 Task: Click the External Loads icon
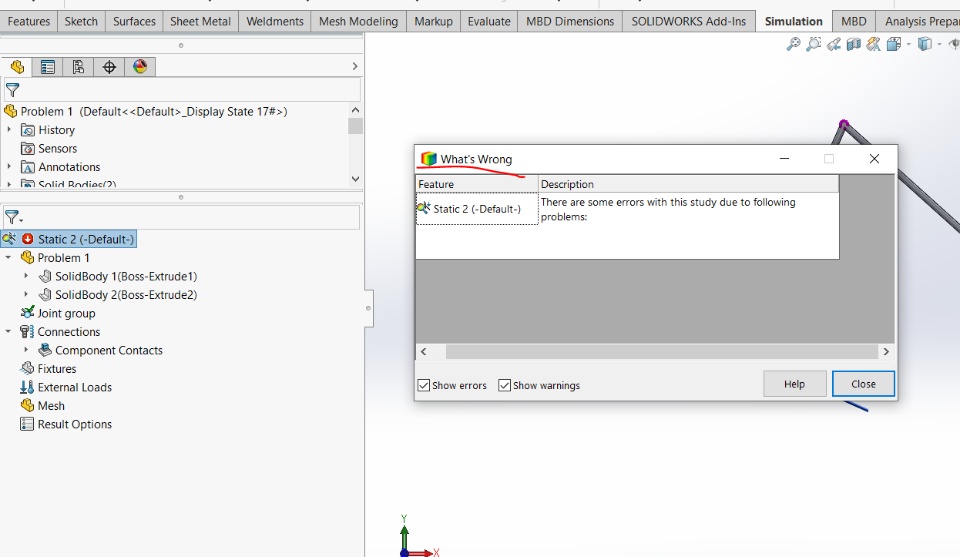click(27, 387)
